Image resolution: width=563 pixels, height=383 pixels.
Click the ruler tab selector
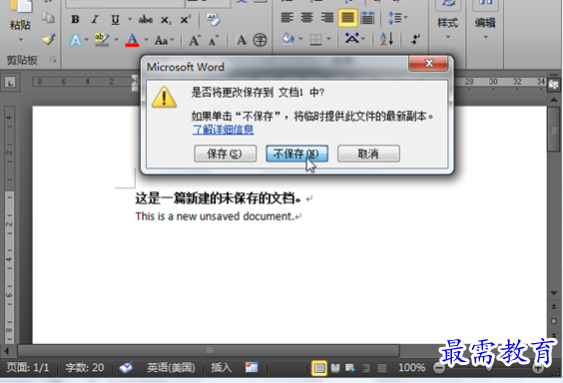click(10, 83)
